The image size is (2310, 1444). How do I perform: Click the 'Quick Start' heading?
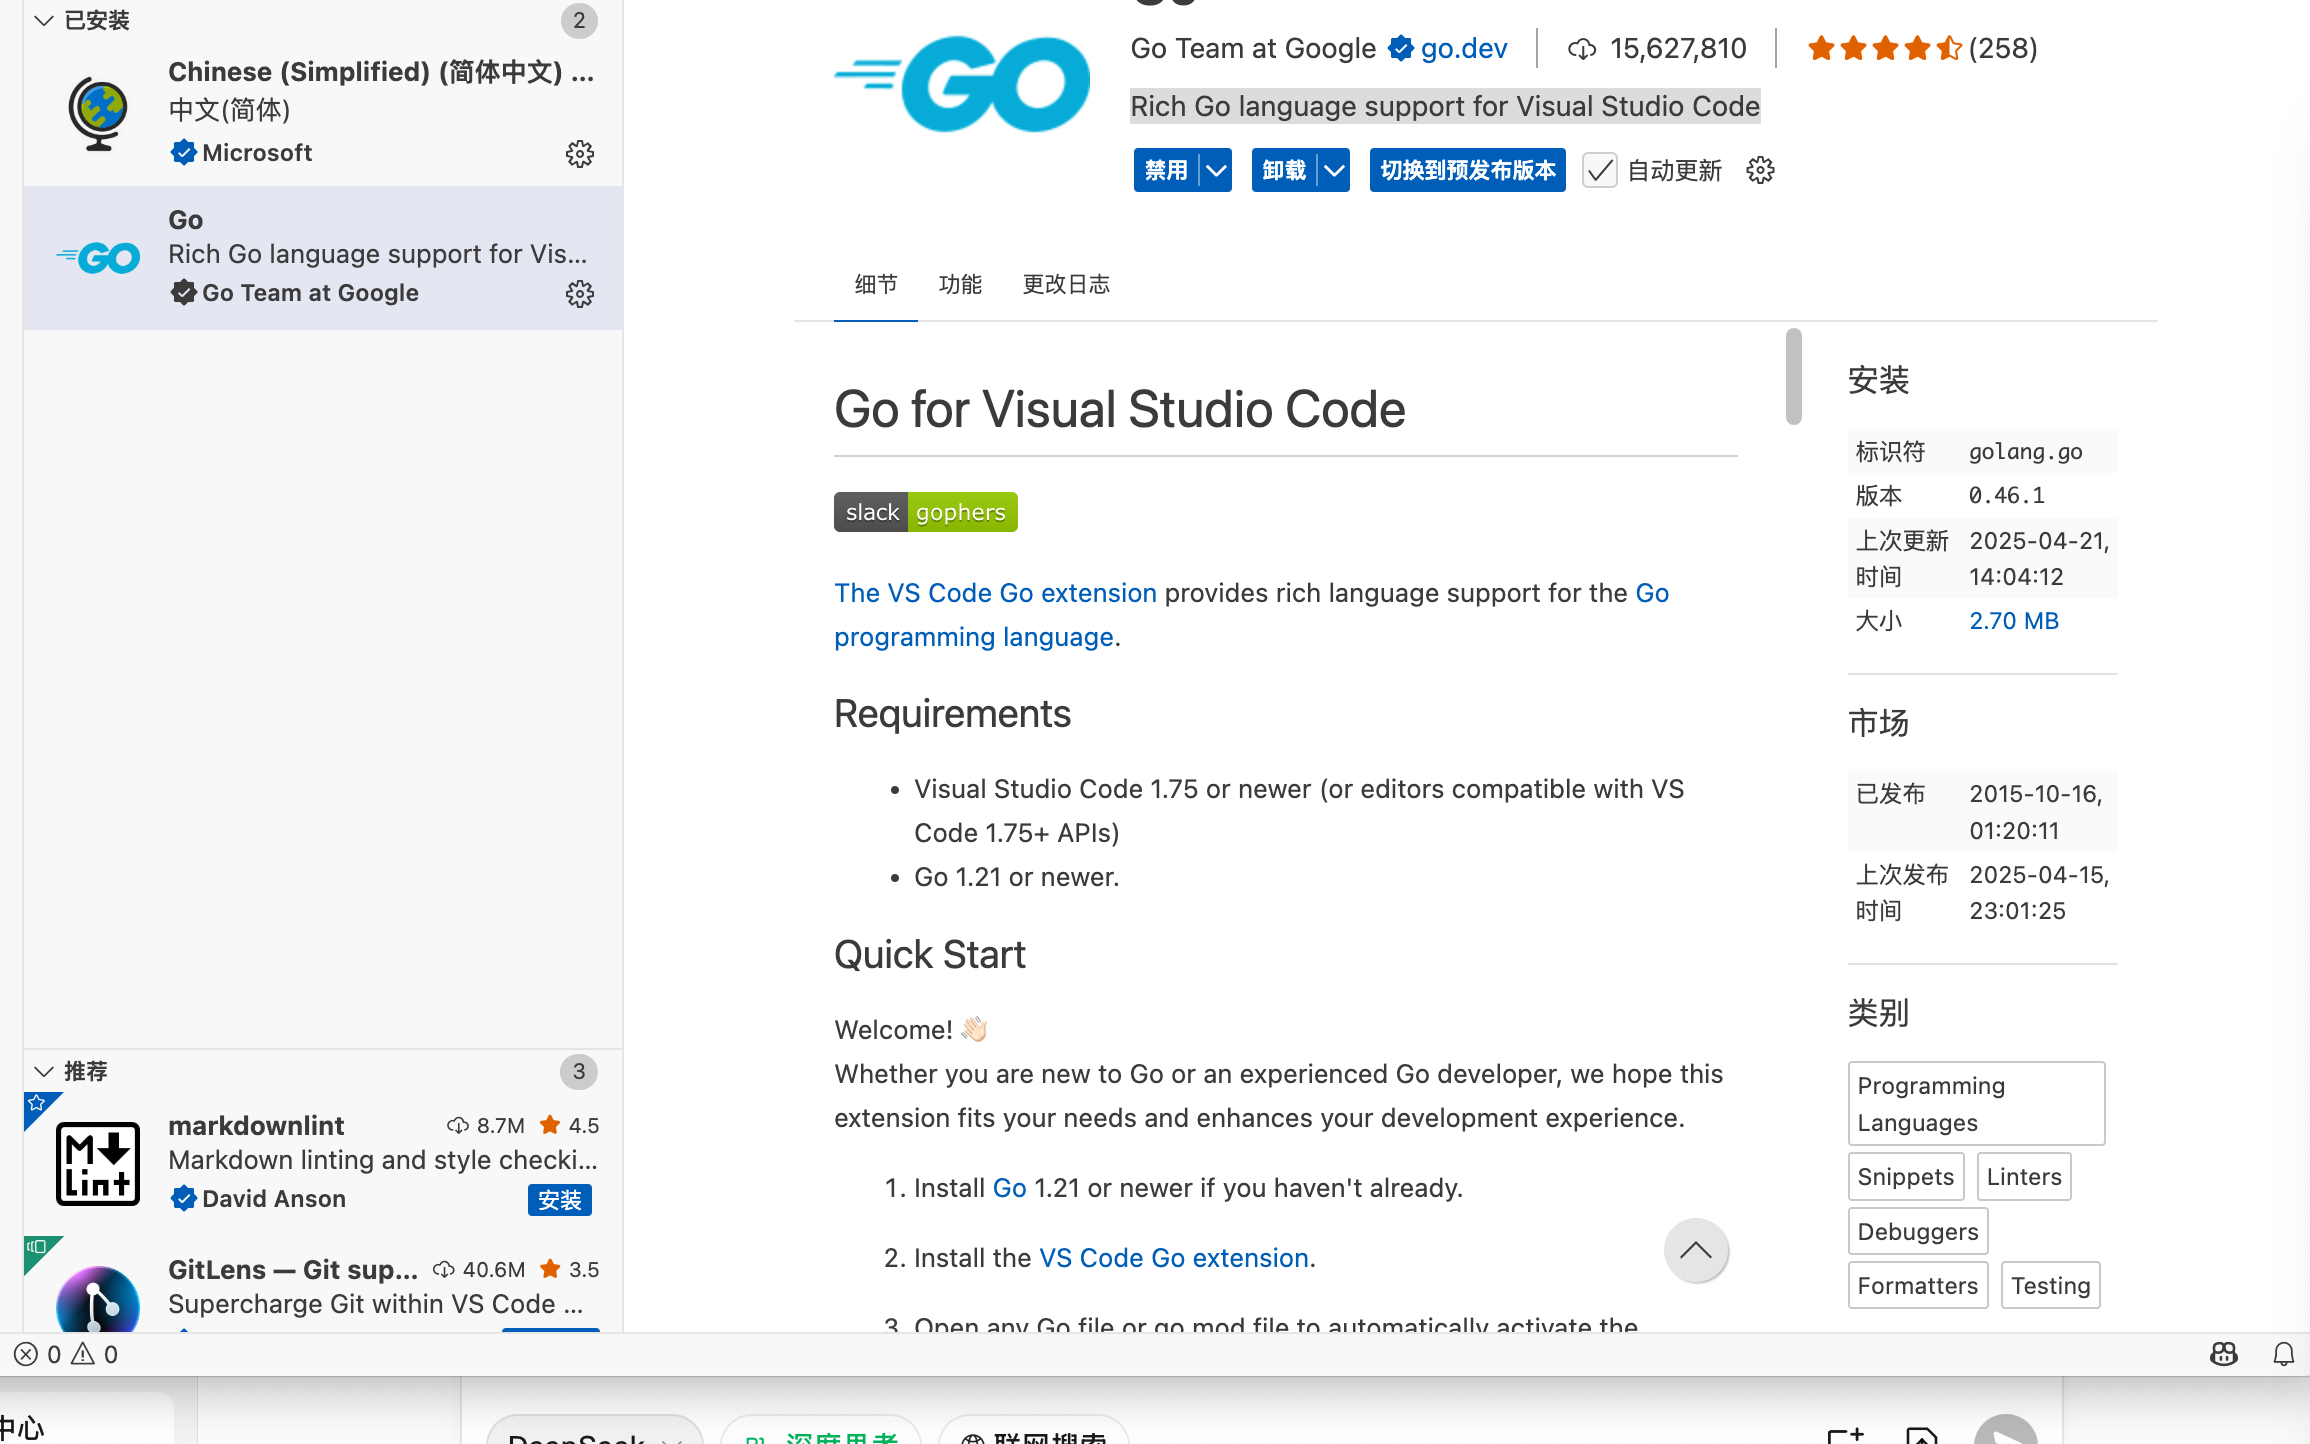[930, 955]
